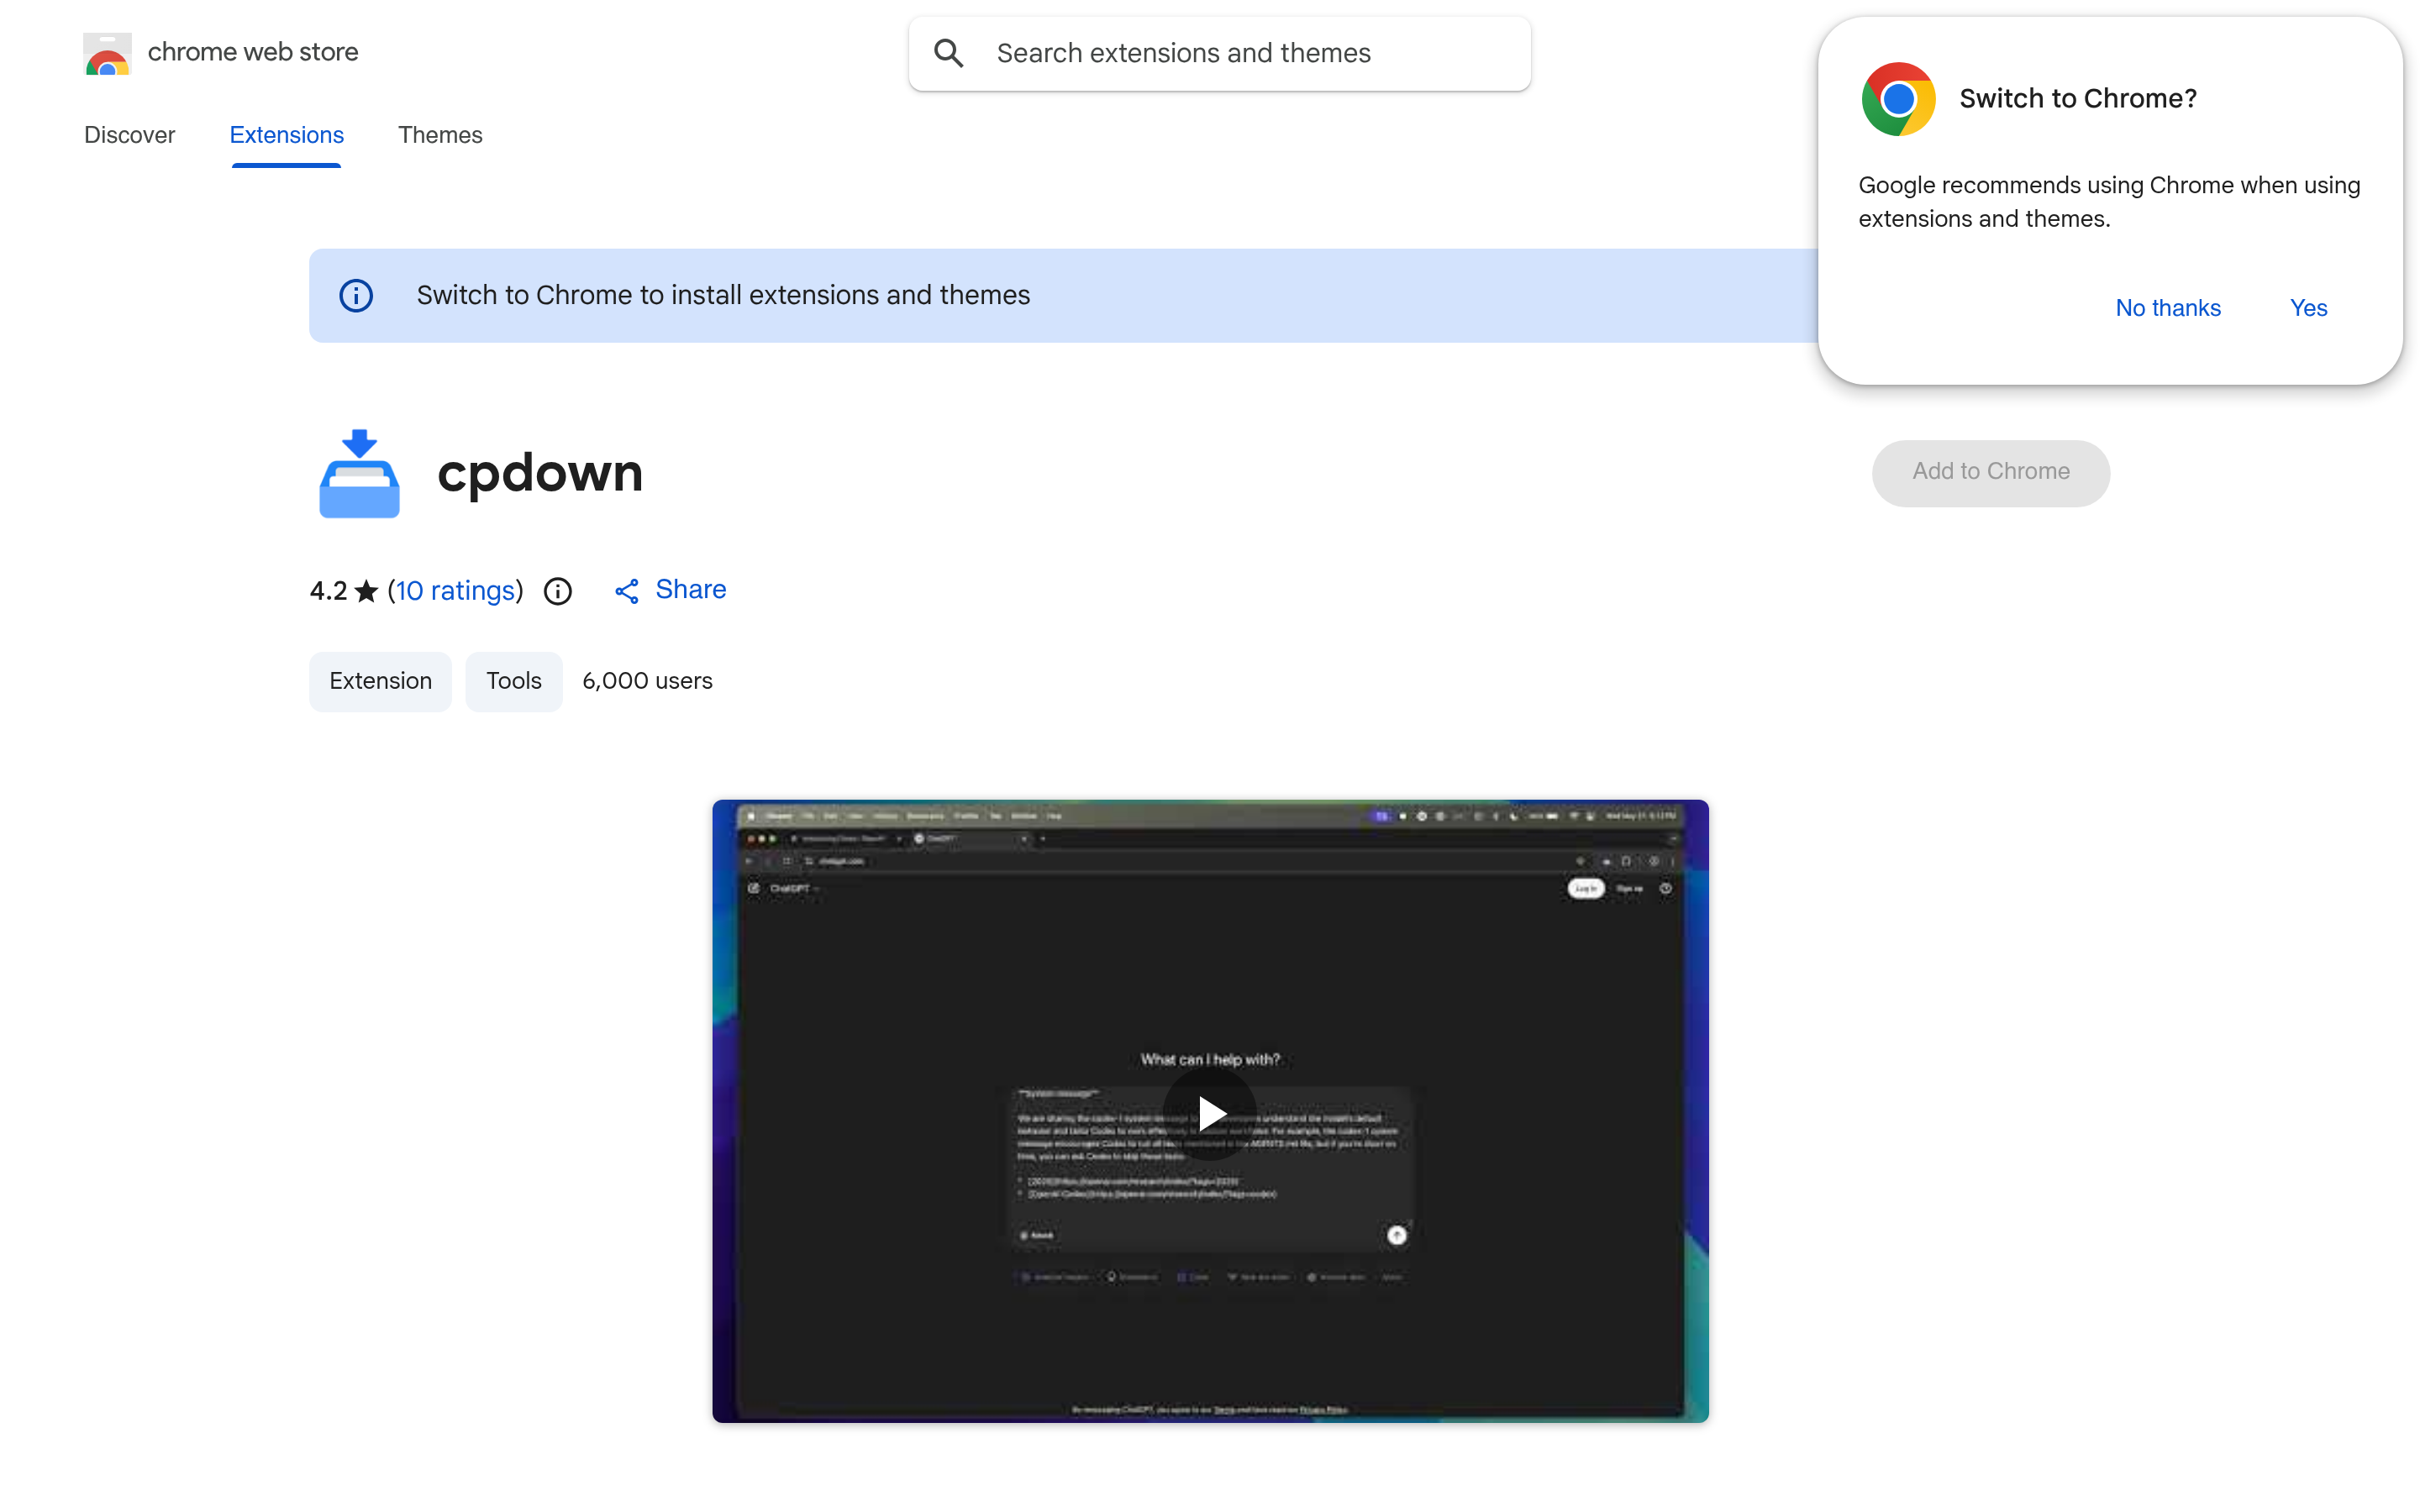Click the info icon in blue banner
This screenshot has width=2420, height=1512.
[356, 296]
